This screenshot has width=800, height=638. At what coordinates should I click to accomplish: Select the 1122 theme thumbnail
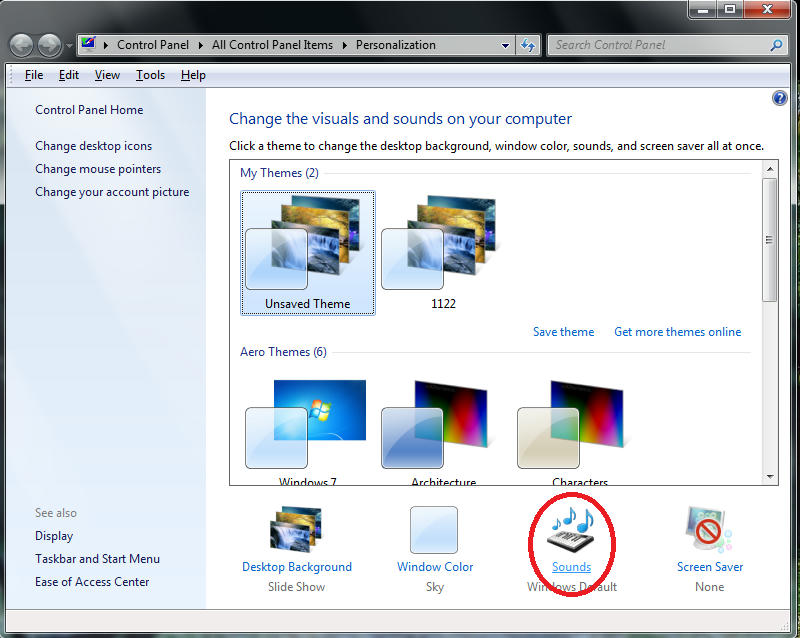(443, 253)
